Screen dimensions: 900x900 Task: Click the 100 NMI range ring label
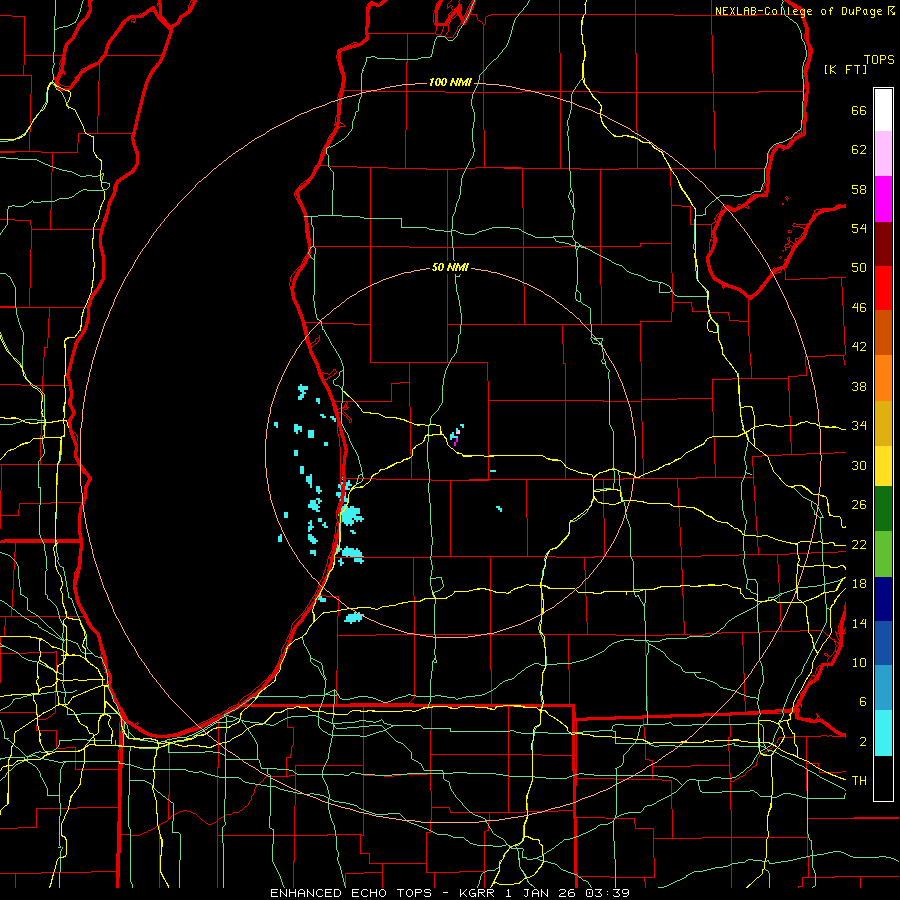pos(450,83)
